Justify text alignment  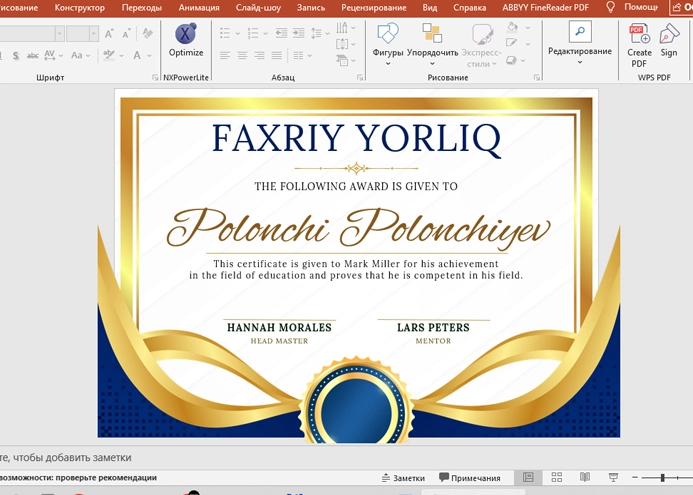pos(277,55)
